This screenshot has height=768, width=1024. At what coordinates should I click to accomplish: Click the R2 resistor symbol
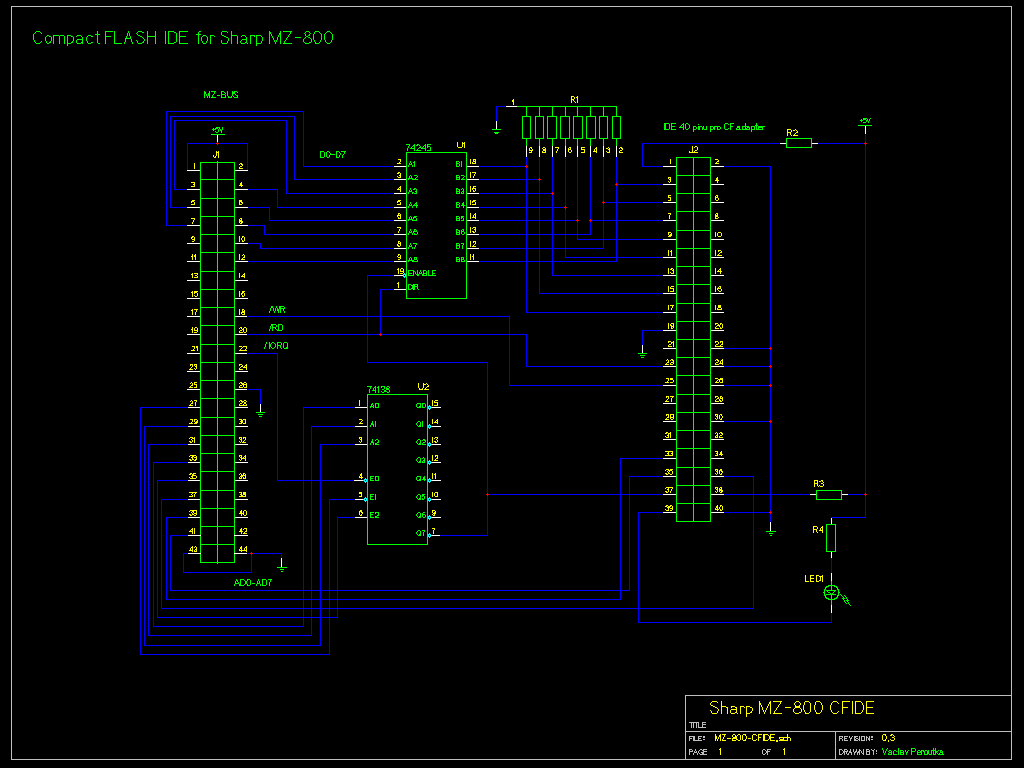798,143
